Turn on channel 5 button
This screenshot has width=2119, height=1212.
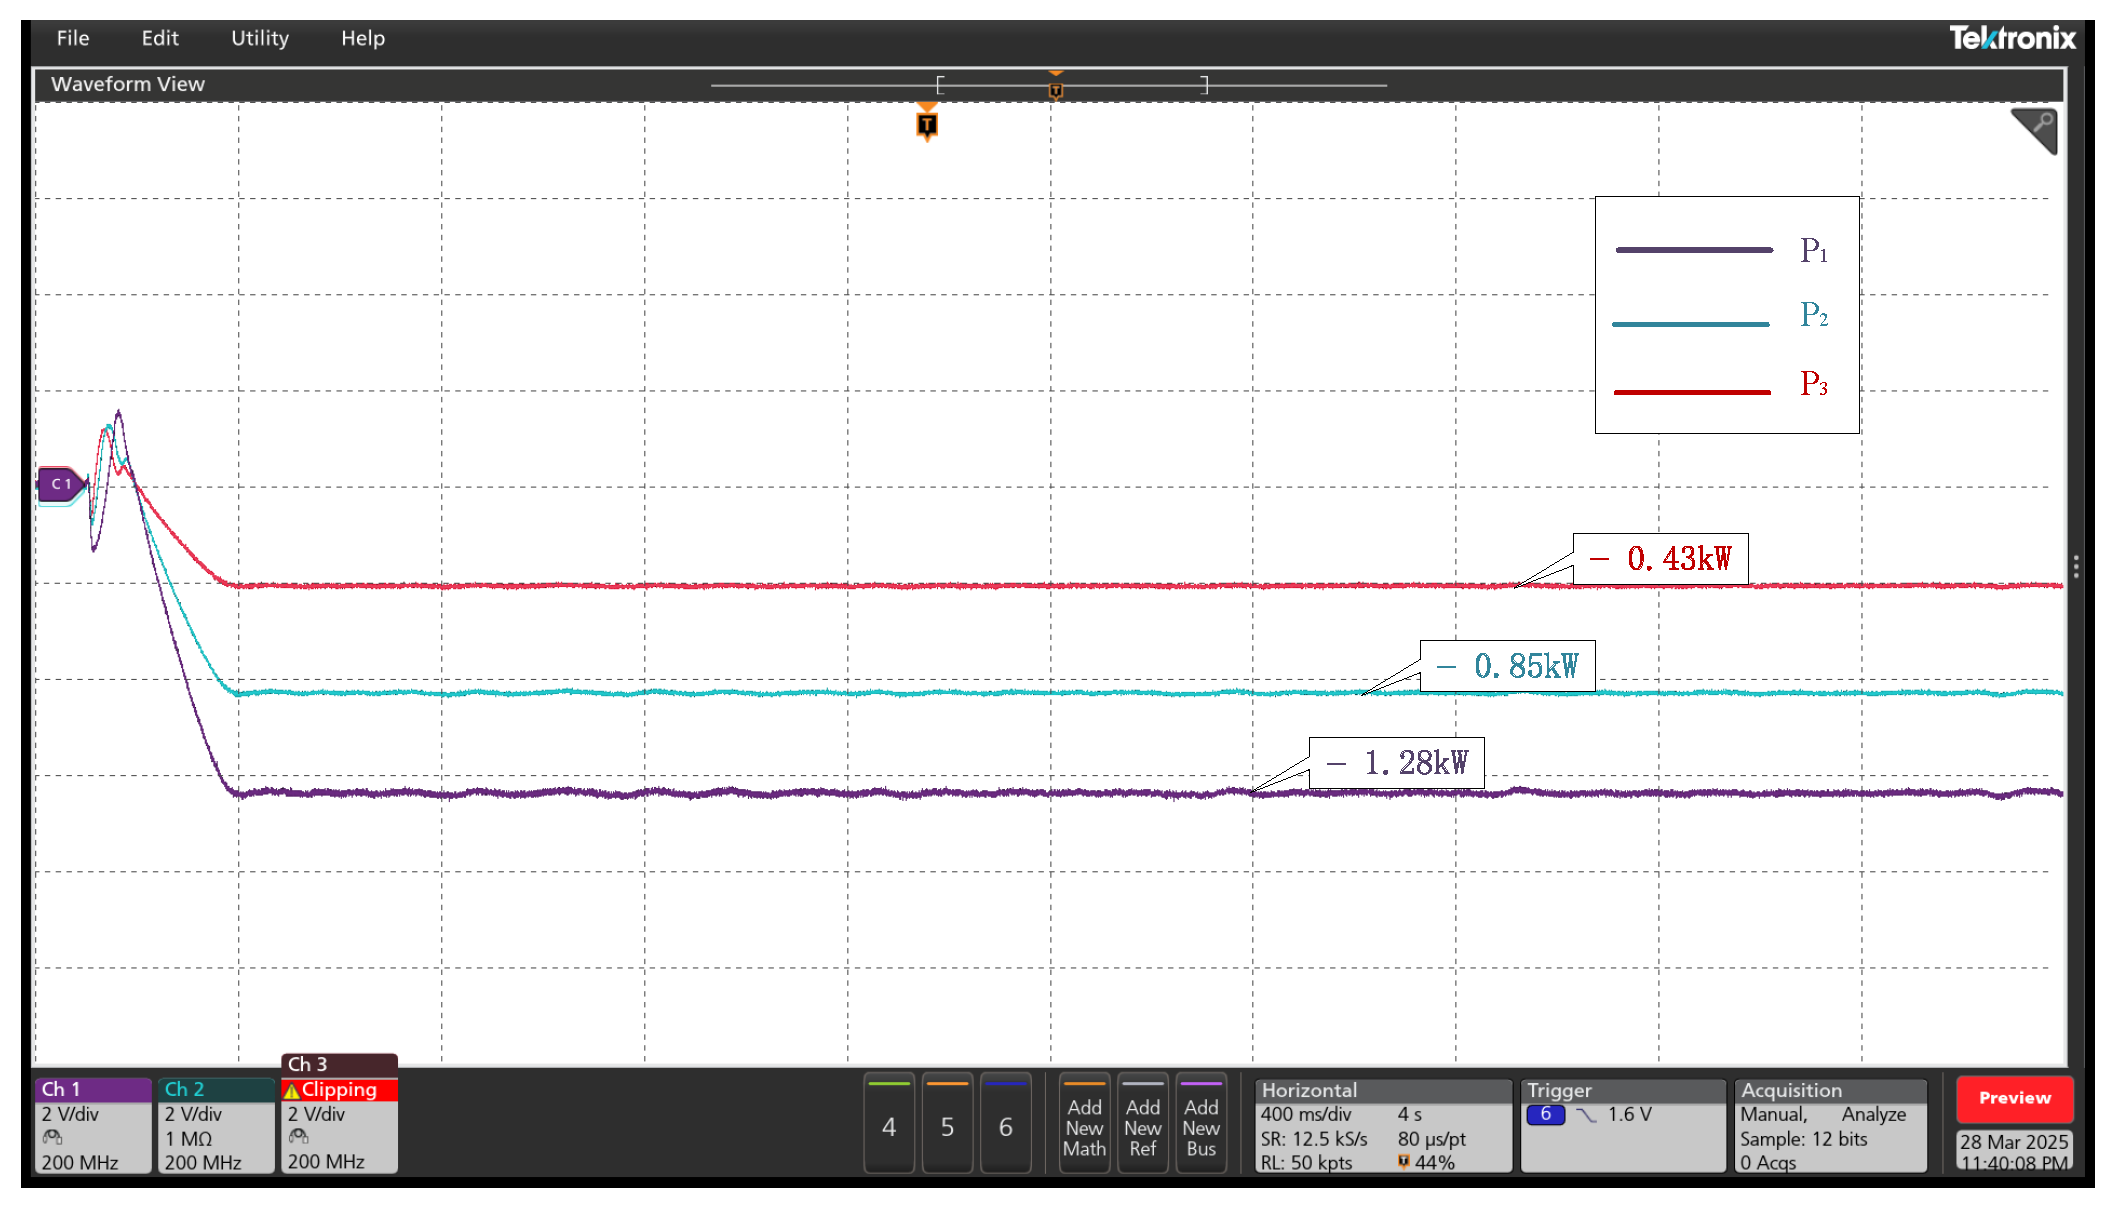point(947,1127)
